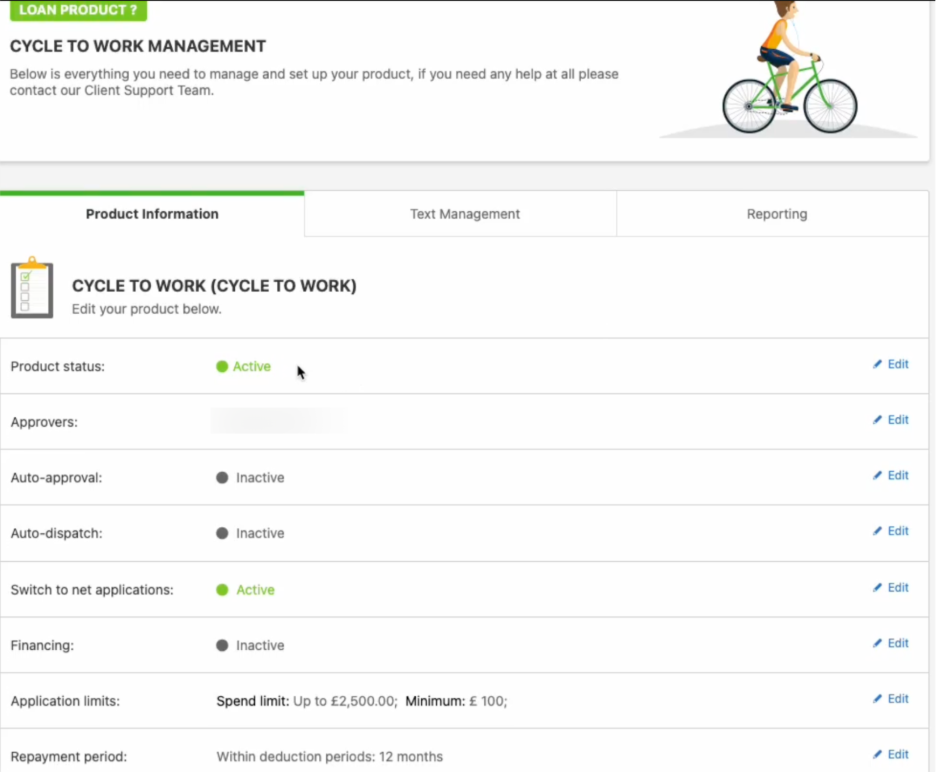Viewport: 936px width, 772px height.
Task: Edit the Auto-approval setting
Action: coord(890,476)
